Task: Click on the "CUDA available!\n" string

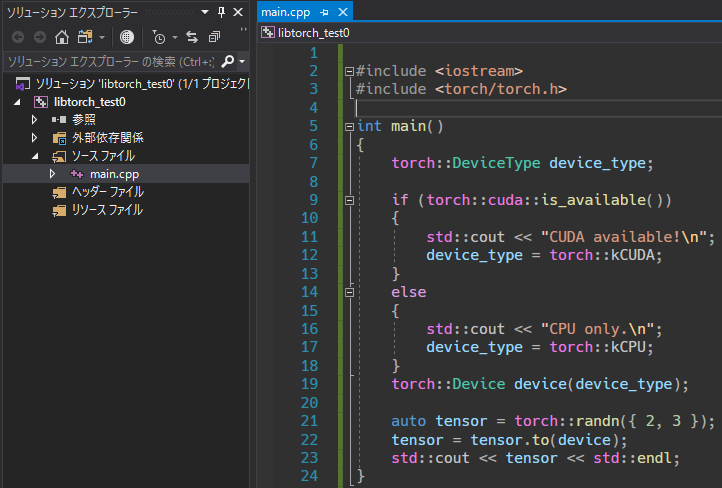Action: point(623,237)
